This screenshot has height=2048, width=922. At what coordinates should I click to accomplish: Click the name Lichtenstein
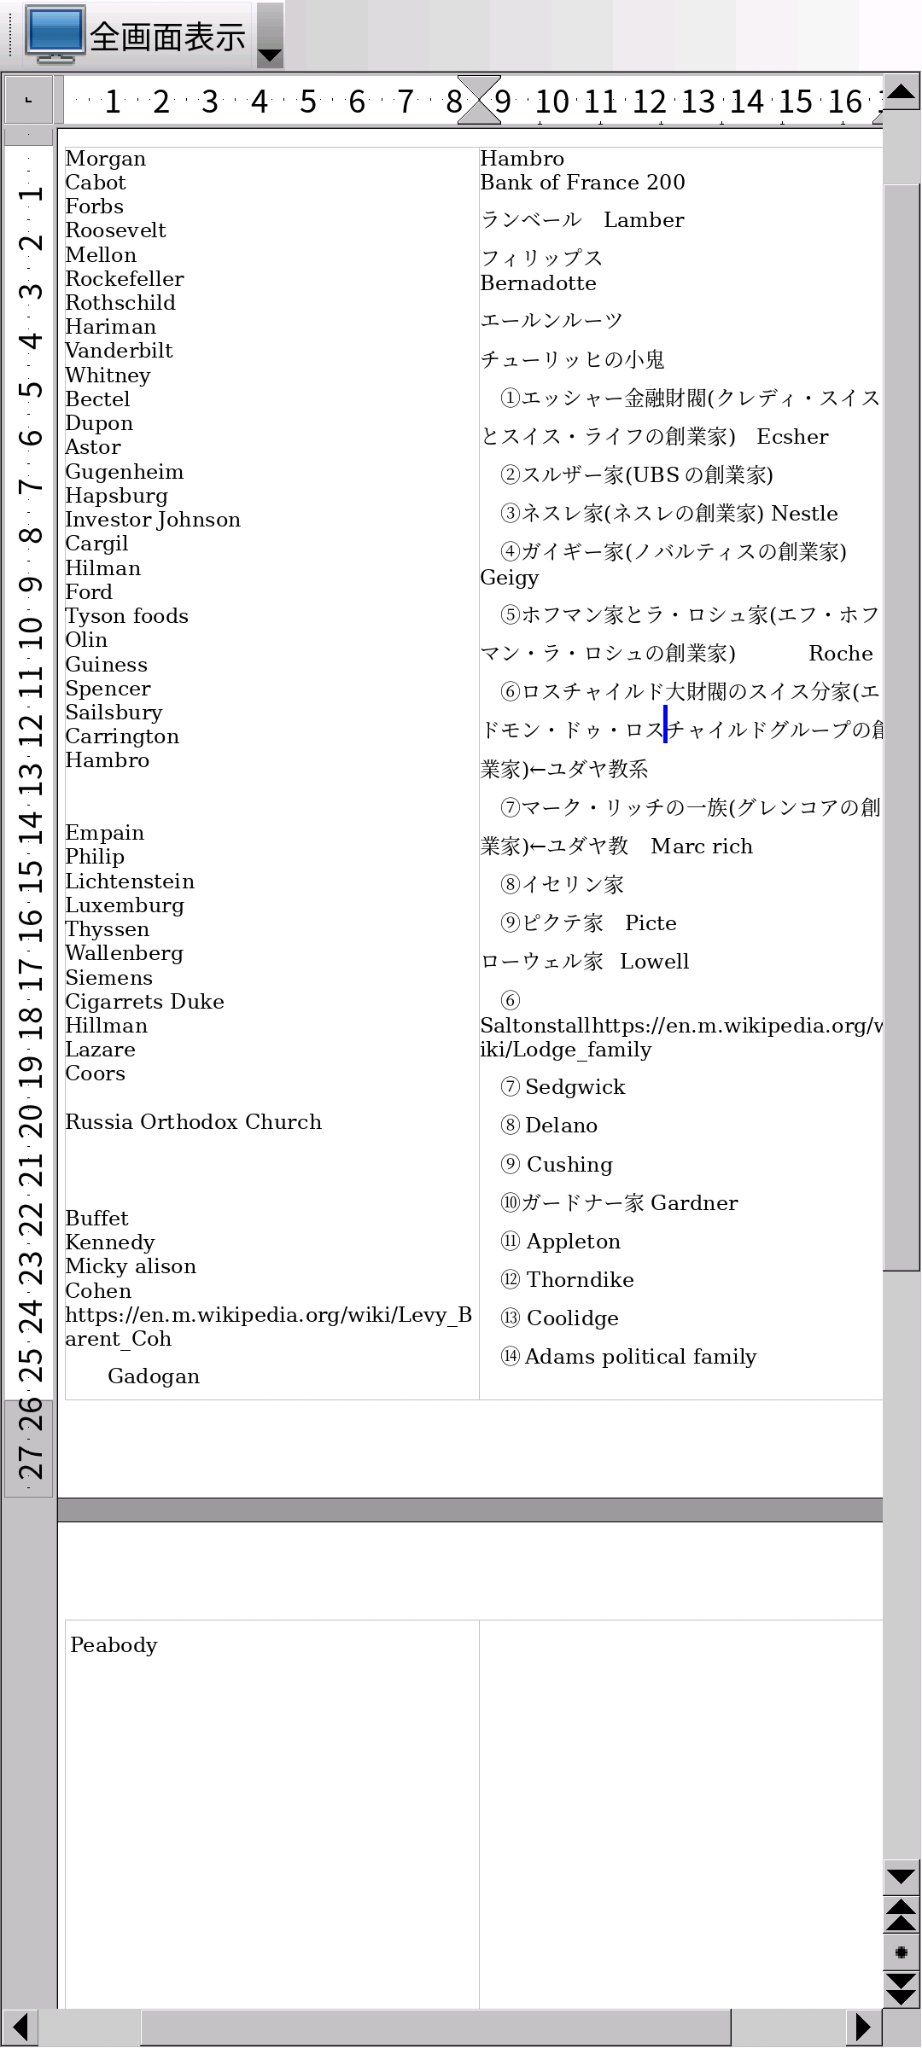130,881
